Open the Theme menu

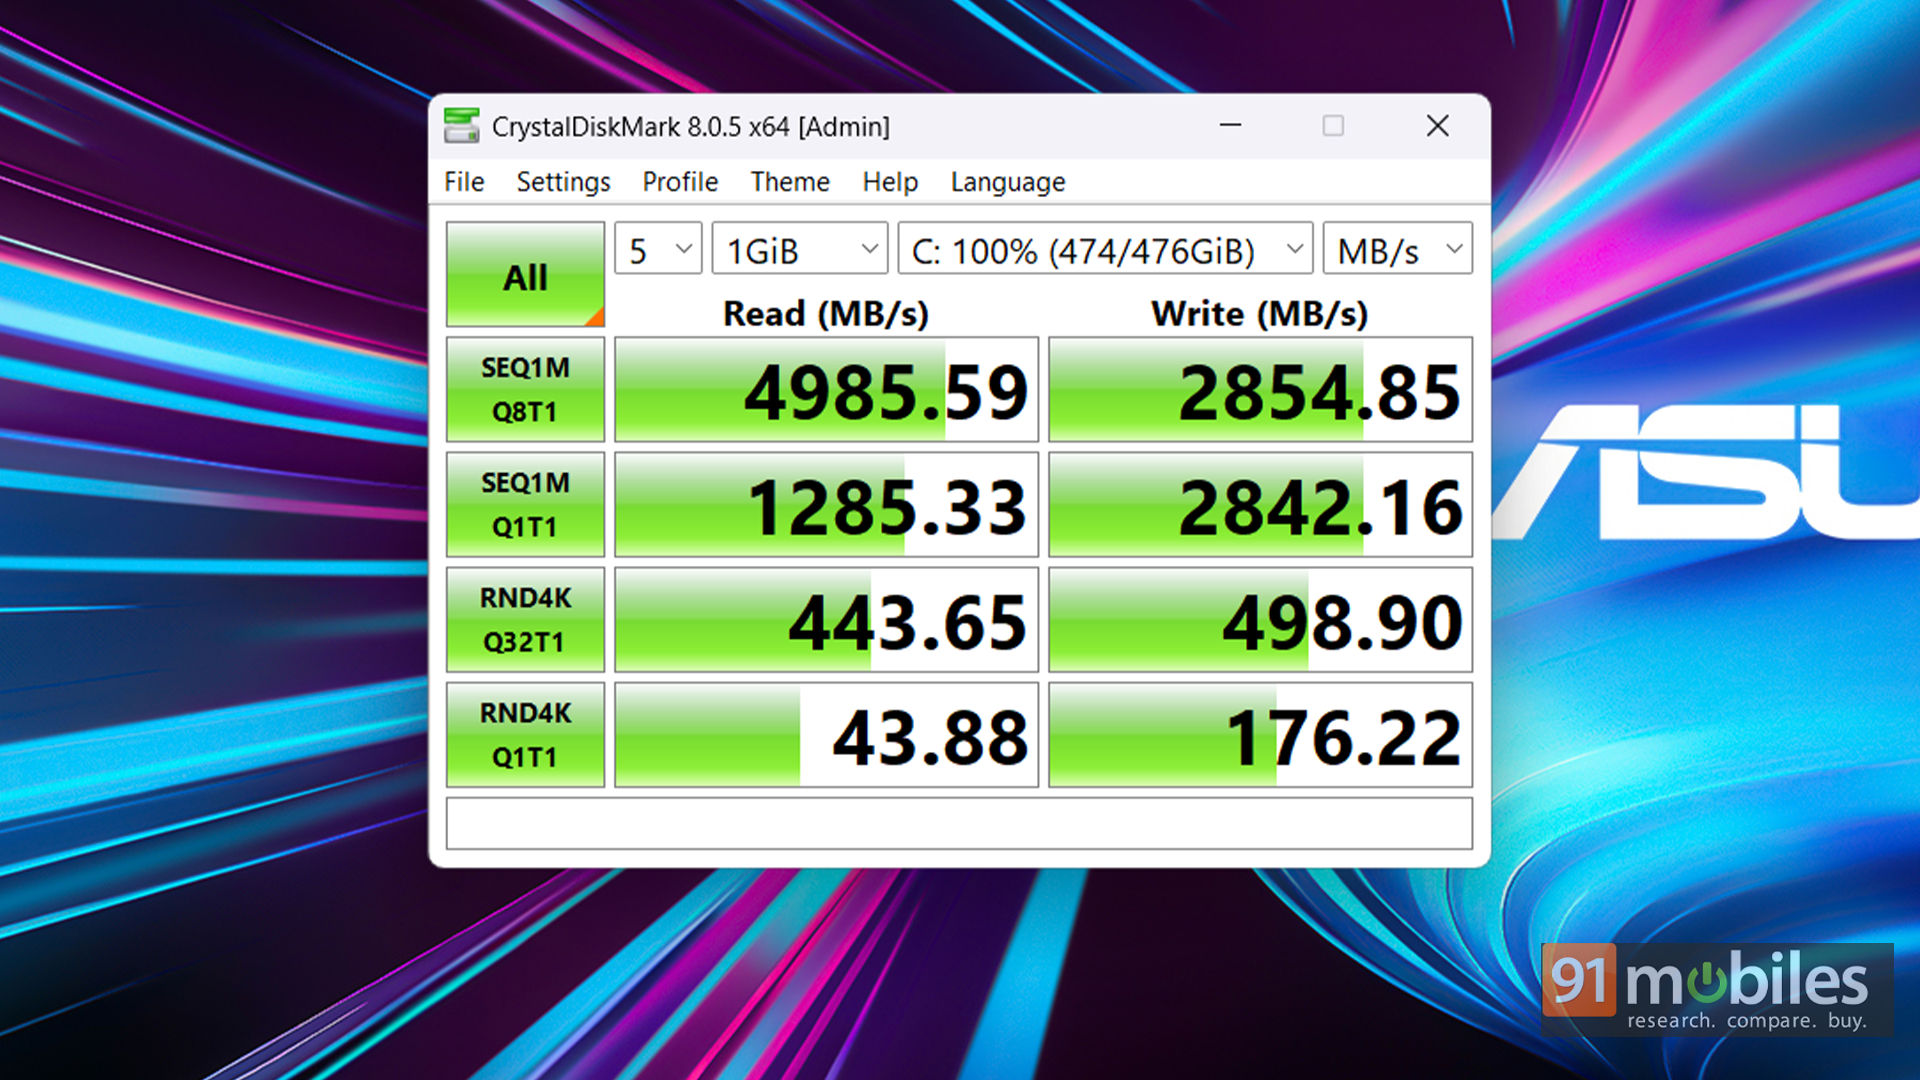pos(790,182)
